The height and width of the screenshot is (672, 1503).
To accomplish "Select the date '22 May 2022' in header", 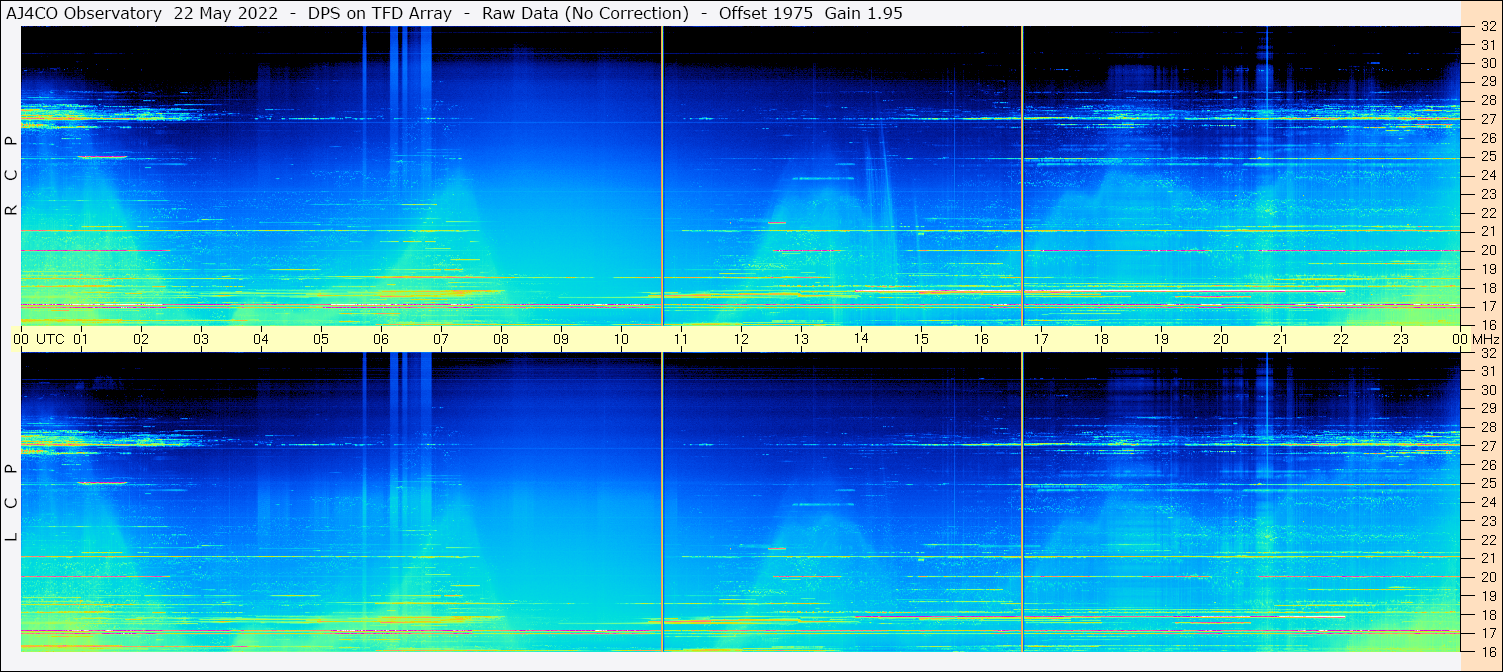I will 226,13.
